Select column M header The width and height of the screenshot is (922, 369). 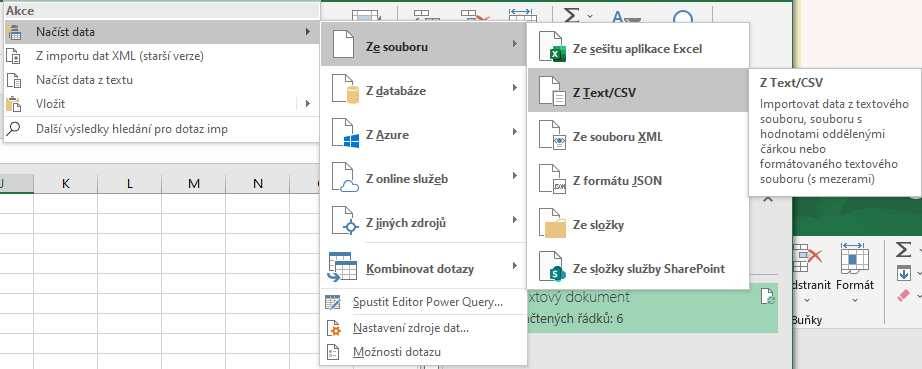(193, 183)
